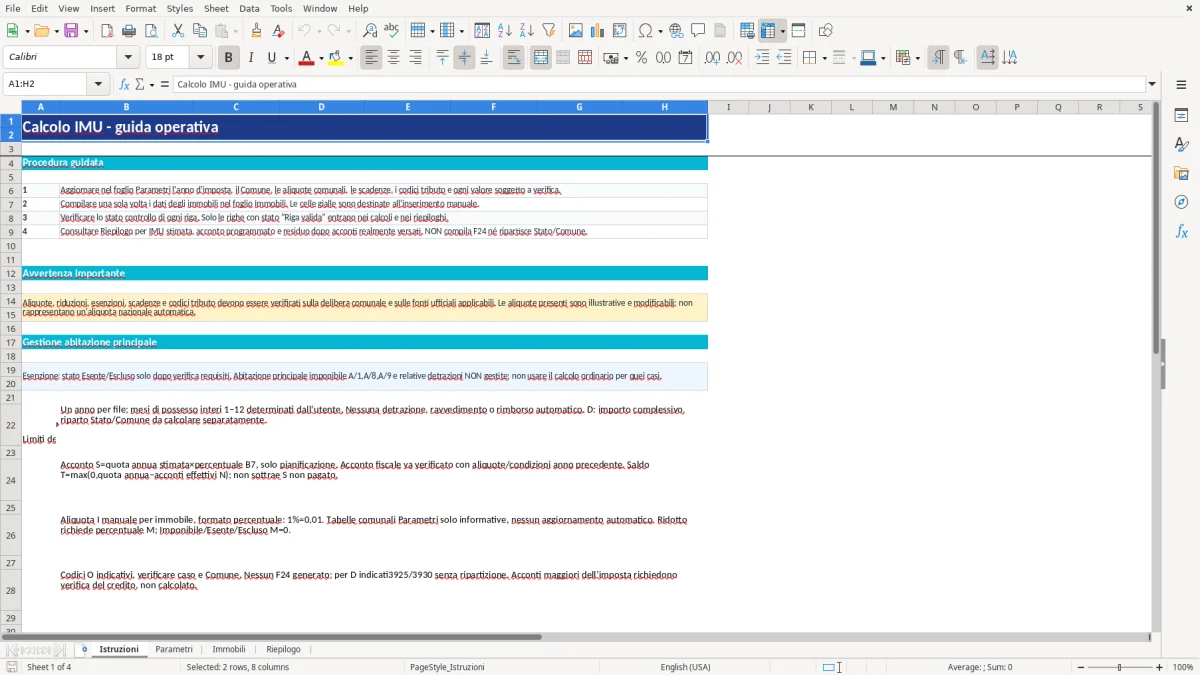Expand the formula bar arrow

pos(1152,84)
